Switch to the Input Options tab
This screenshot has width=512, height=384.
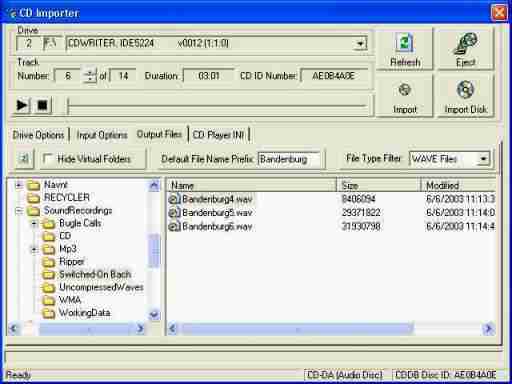[x=102, y=135]
